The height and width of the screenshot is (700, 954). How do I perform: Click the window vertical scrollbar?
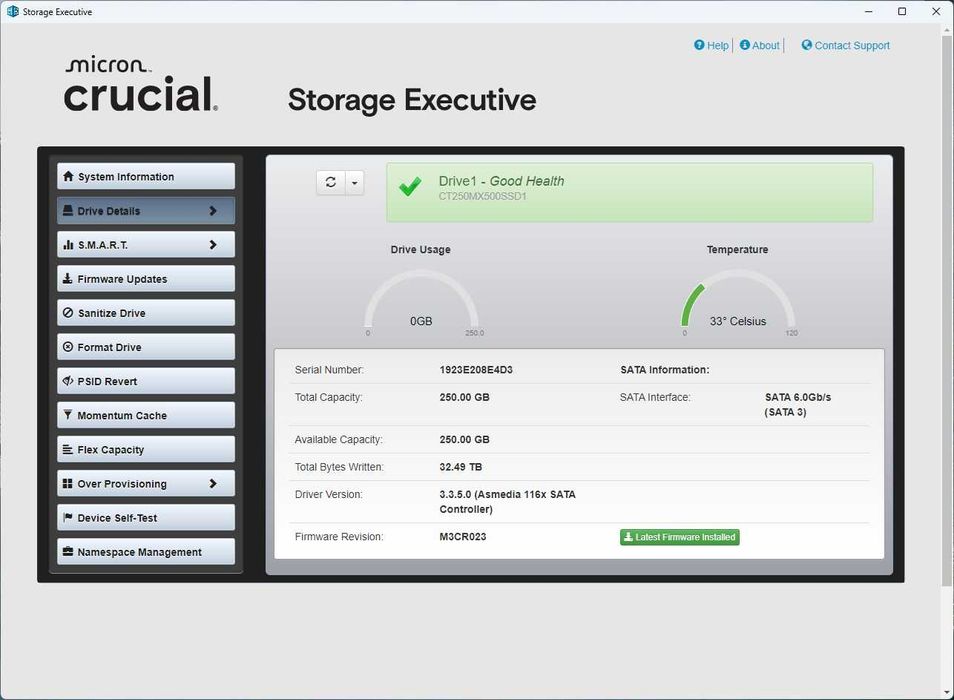(946, 310)
